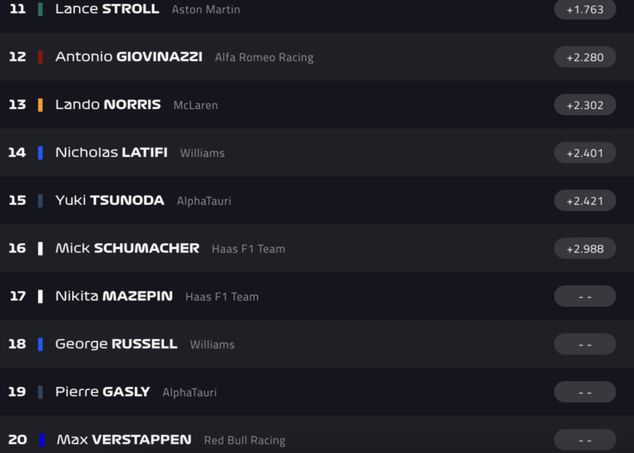
Task: Open Yuki Tsunoda's driver entry
Action: (110, 200)
